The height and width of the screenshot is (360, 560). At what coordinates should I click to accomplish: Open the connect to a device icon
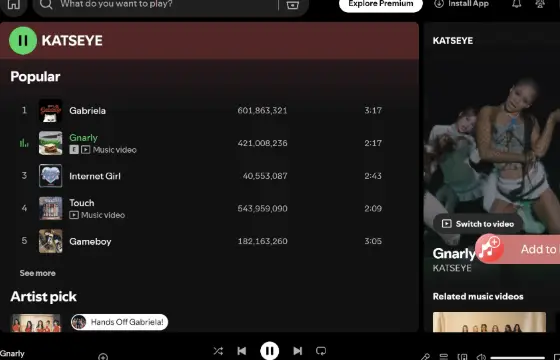coord(462,356)
